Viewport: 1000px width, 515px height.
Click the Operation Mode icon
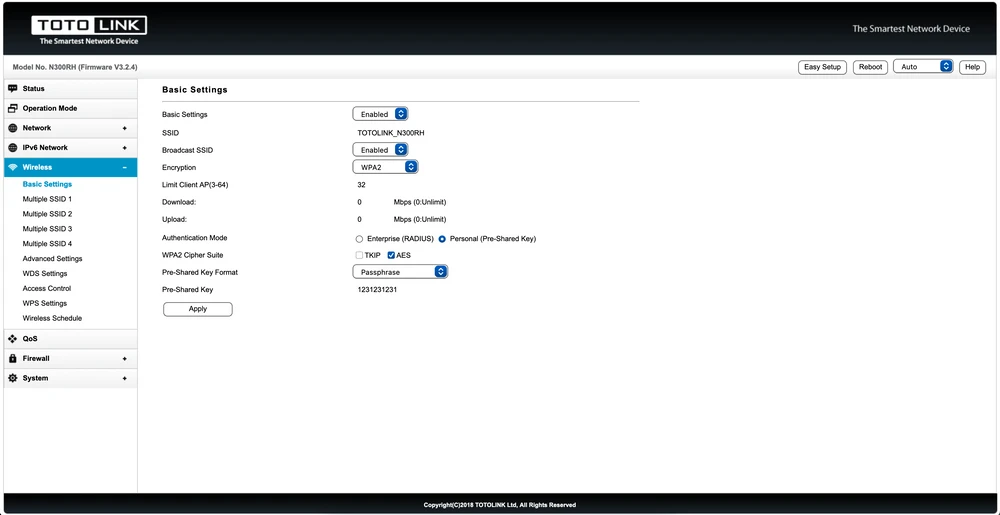point(13,108)
